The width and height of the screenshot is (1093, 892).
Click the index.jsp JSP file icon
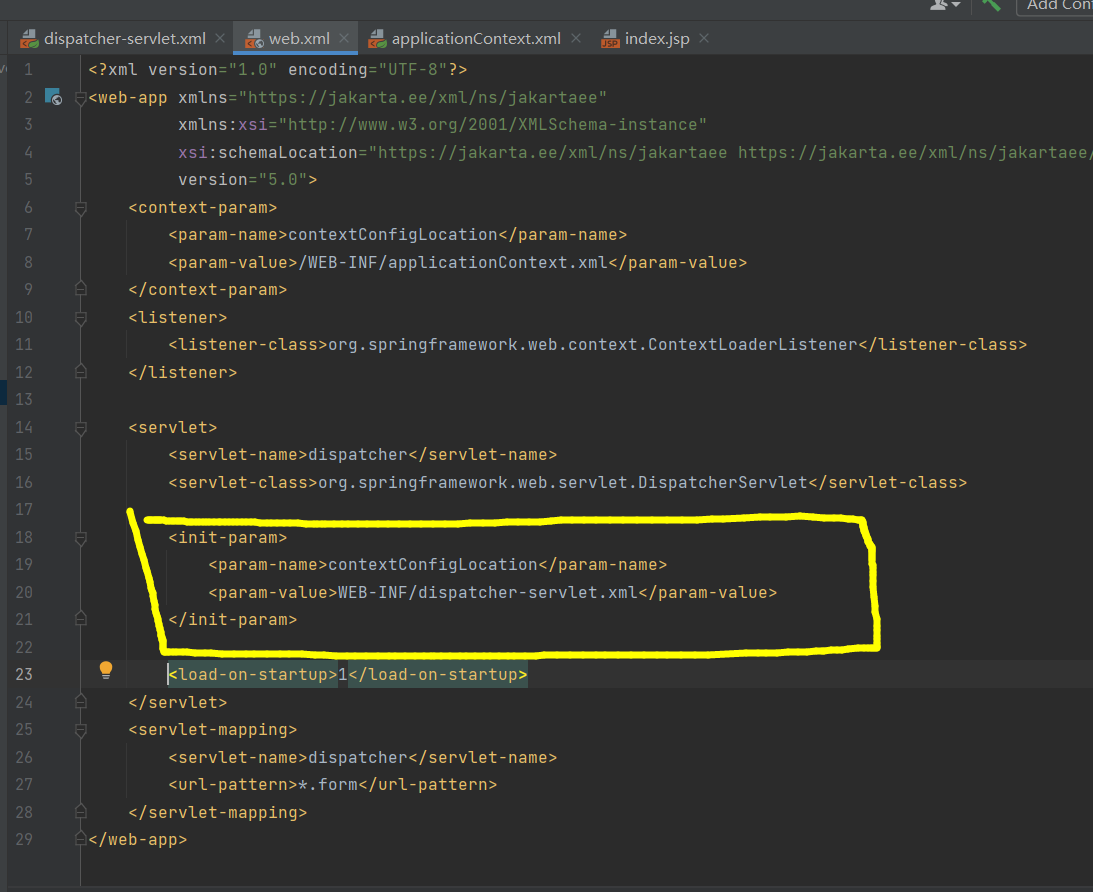pos(610,39)
